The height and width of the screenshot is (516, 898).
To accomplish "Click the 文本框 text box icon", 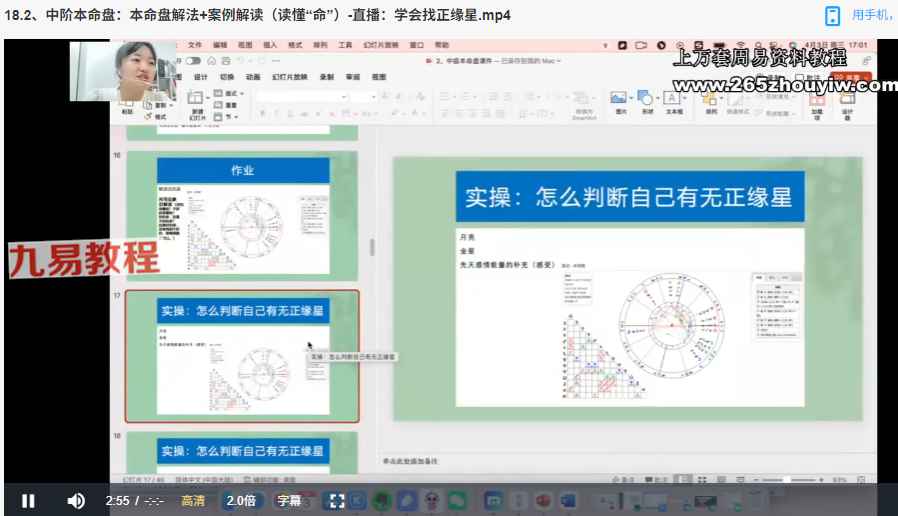I will click(x=674, y=100).
